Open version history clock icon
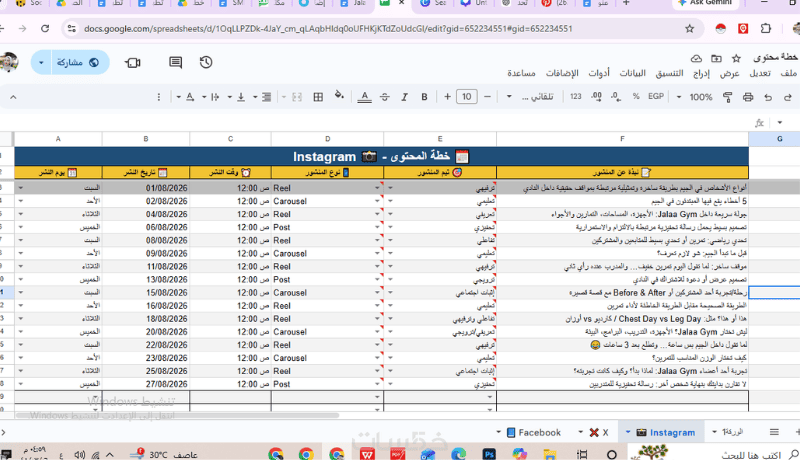The image size is (800, 460). (206, 62)
